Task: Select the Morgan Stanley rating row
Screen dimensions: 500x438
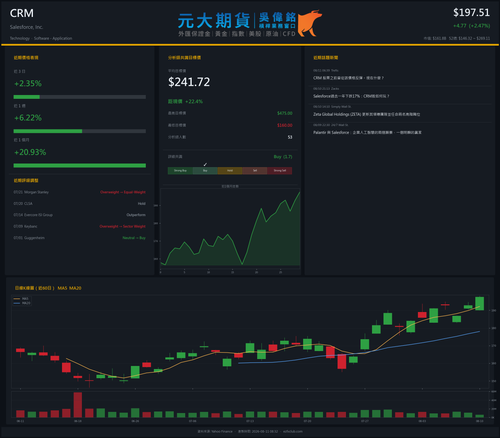Action: pyautogui.click(x=80, y=192)
